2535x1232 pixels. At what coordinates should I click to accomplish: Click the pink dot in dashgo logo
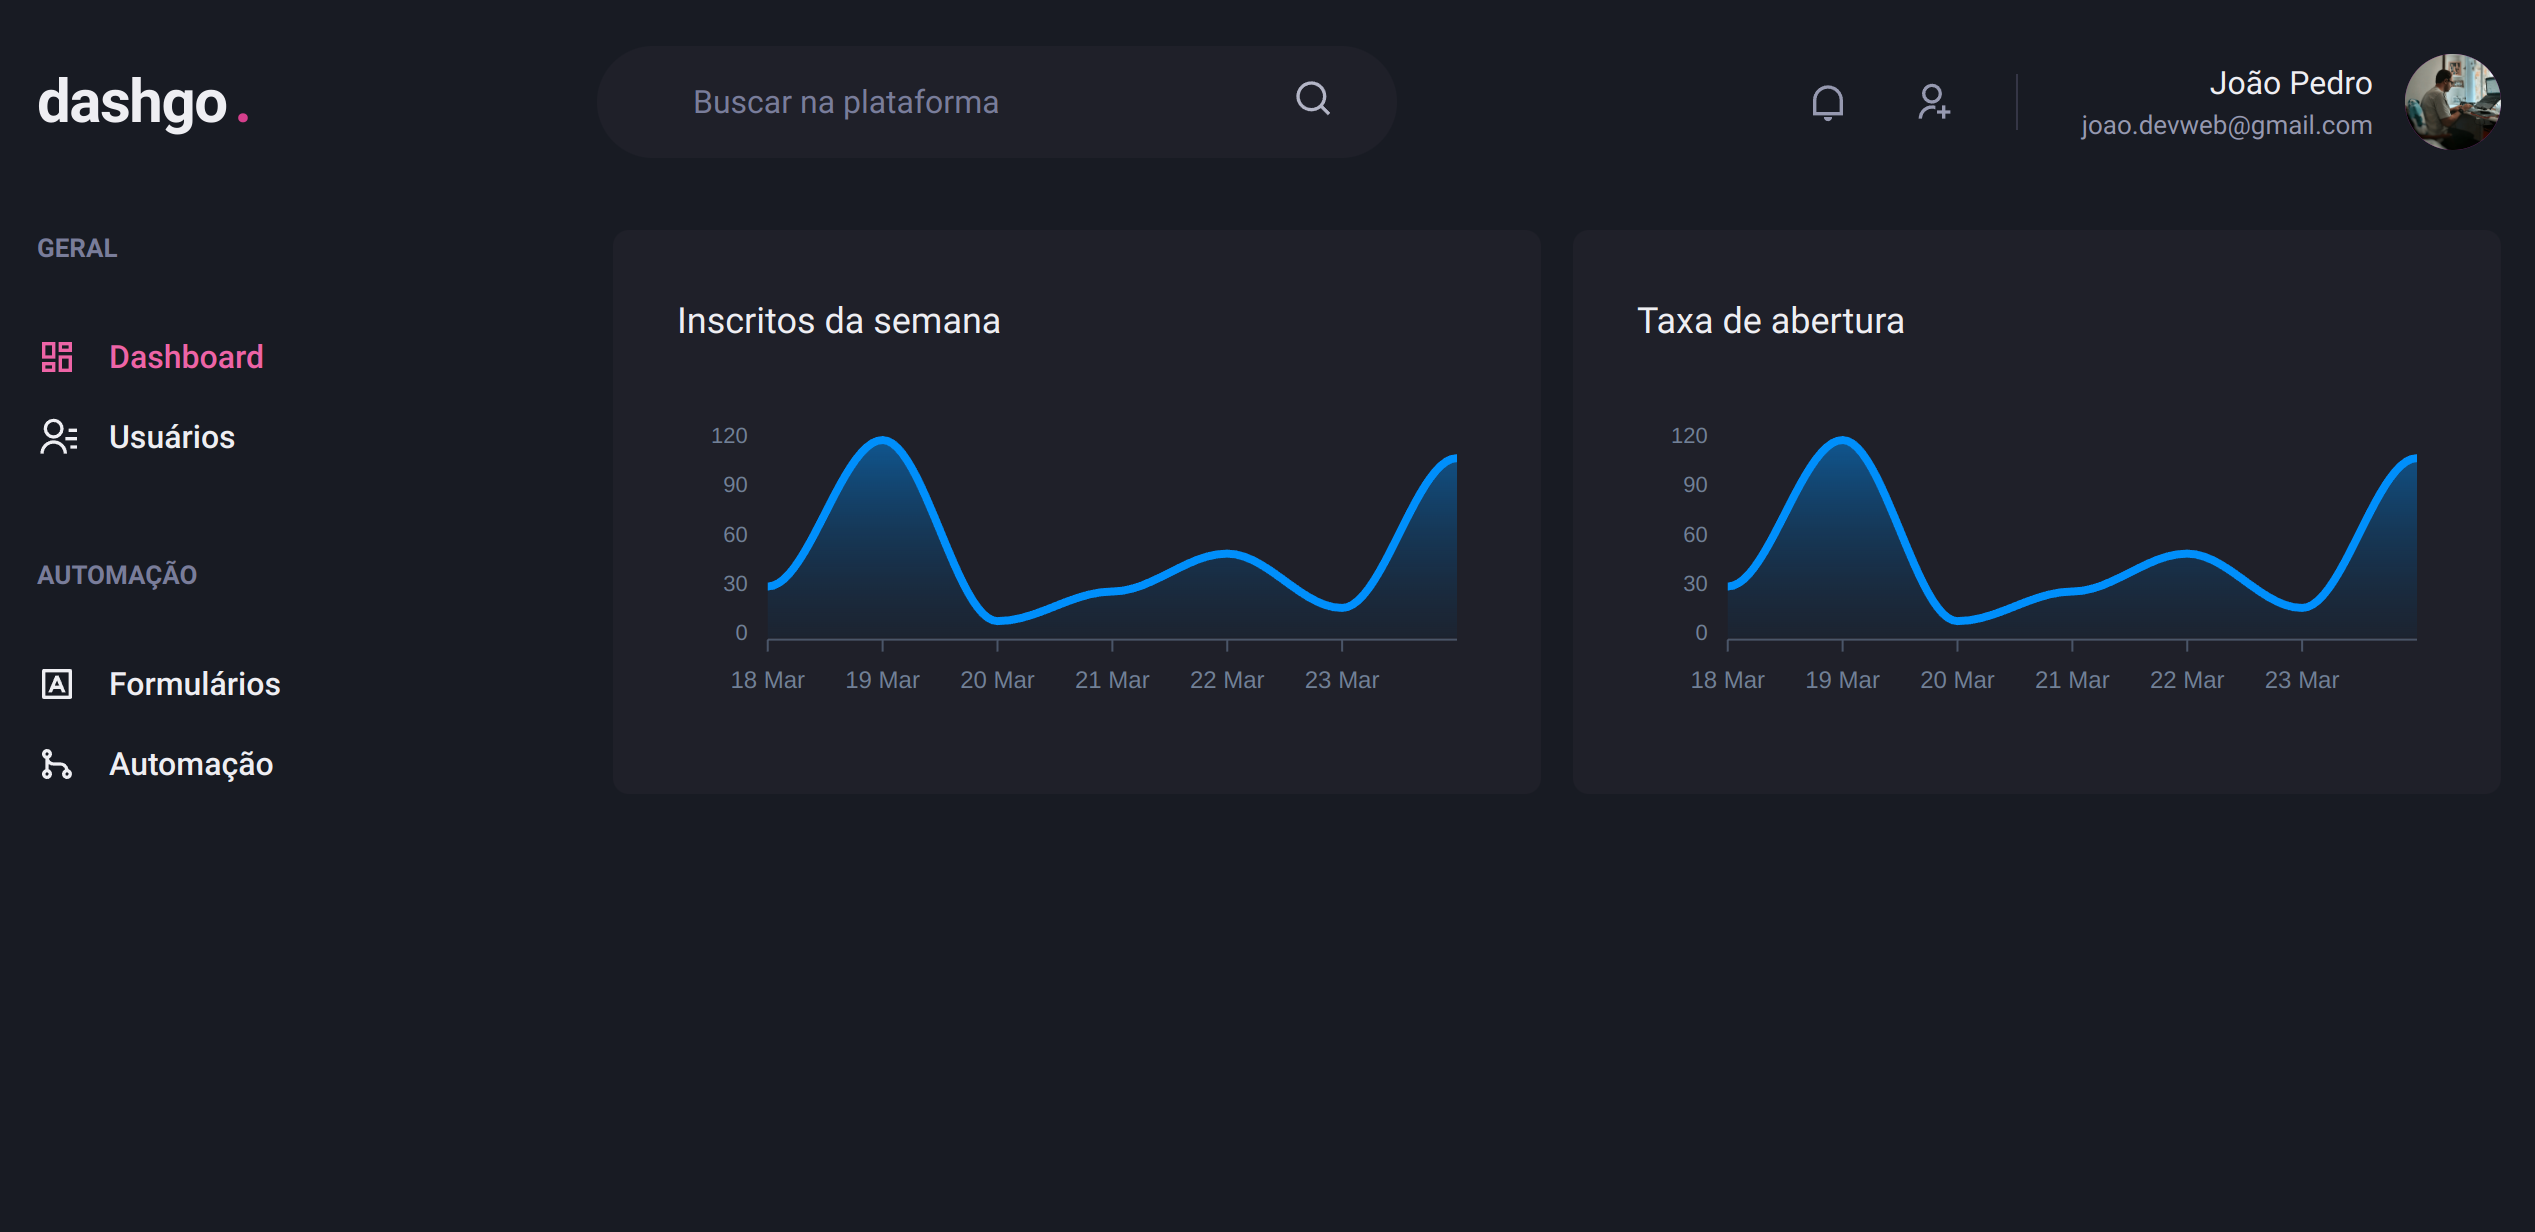point(243,118)
